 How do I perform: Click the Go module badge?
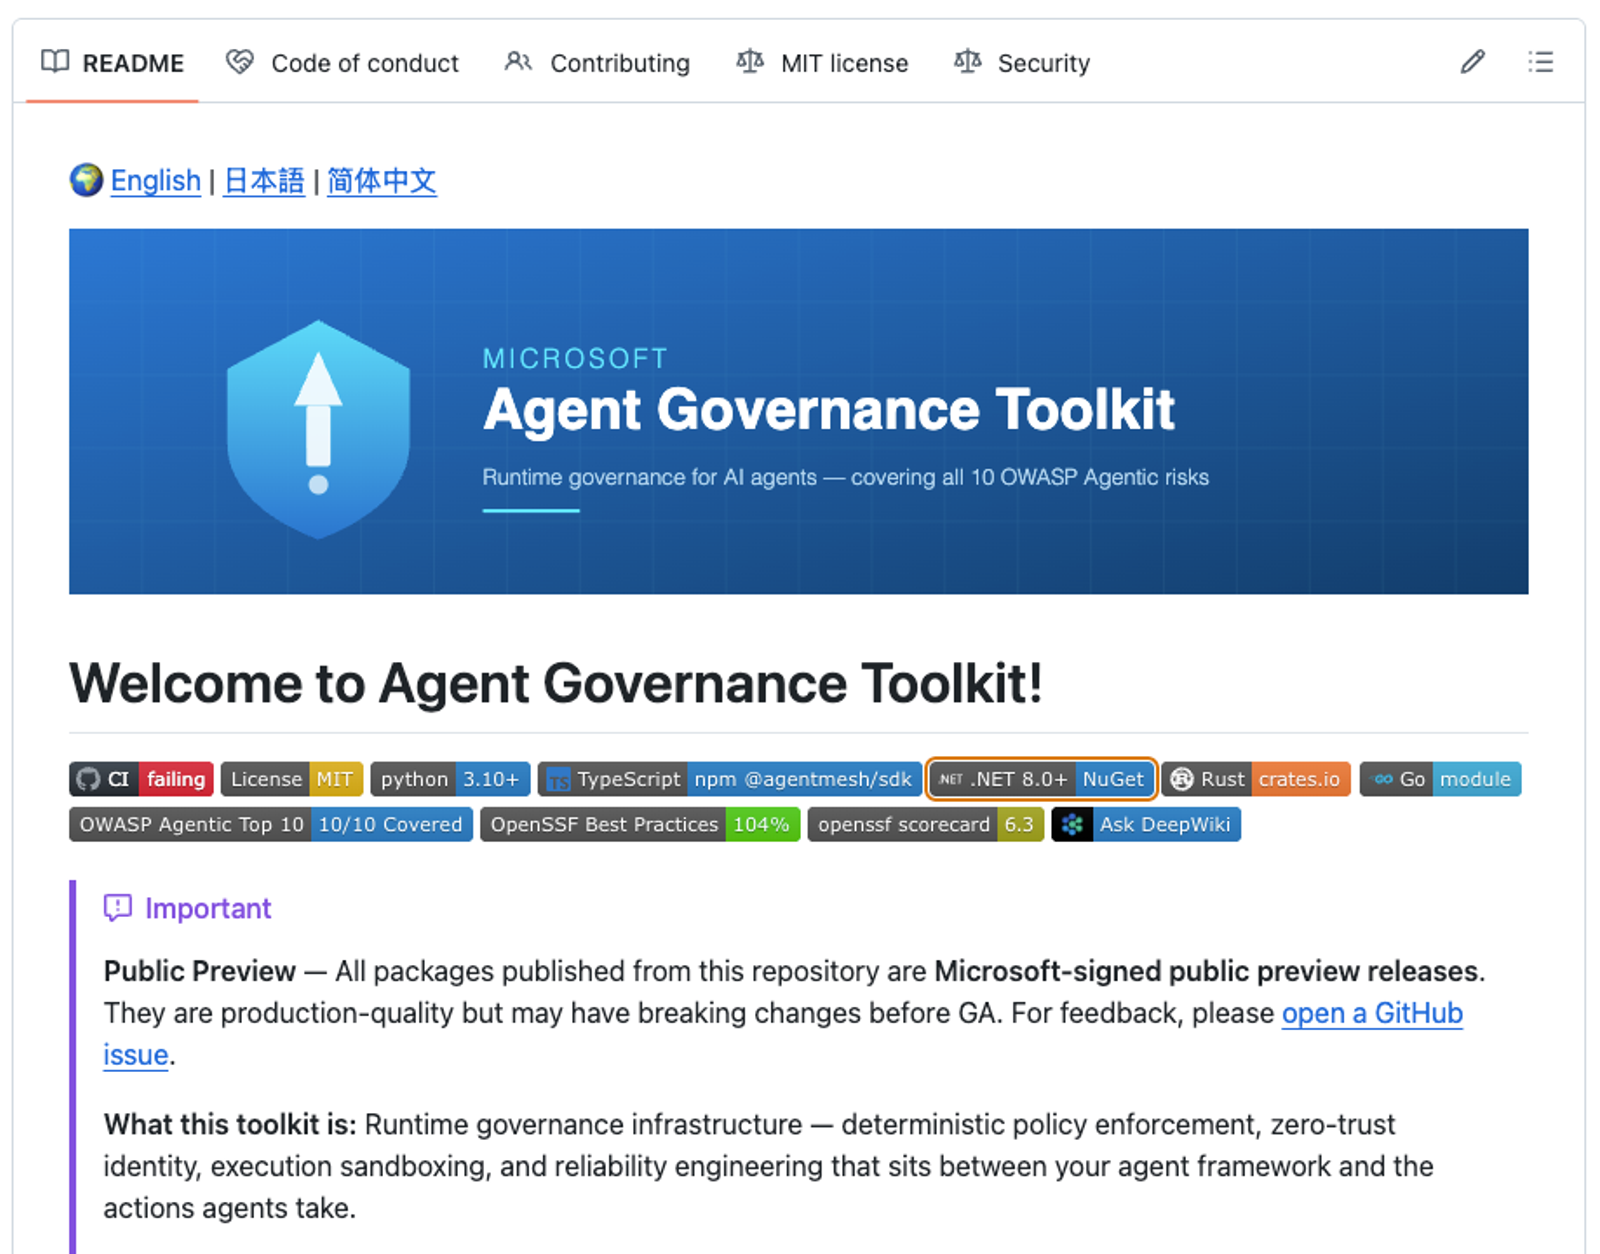pyautogui.click(x=1441, y=779)
